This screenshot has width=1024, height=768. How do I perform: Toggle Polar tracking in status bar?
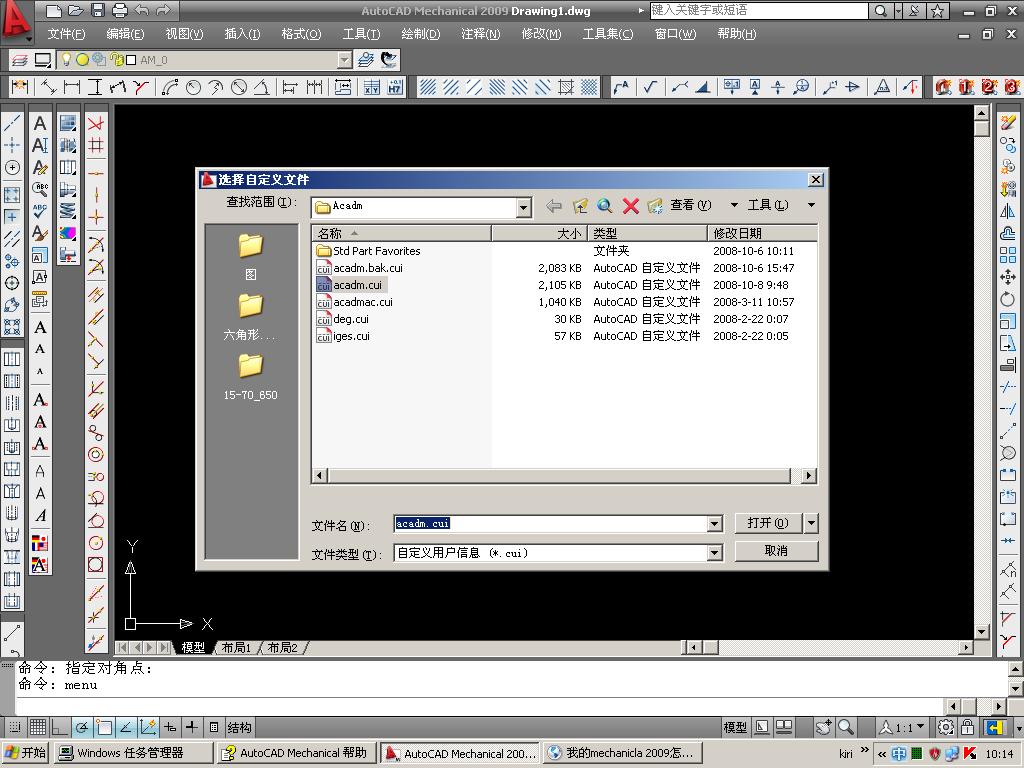tap(82, 727)
